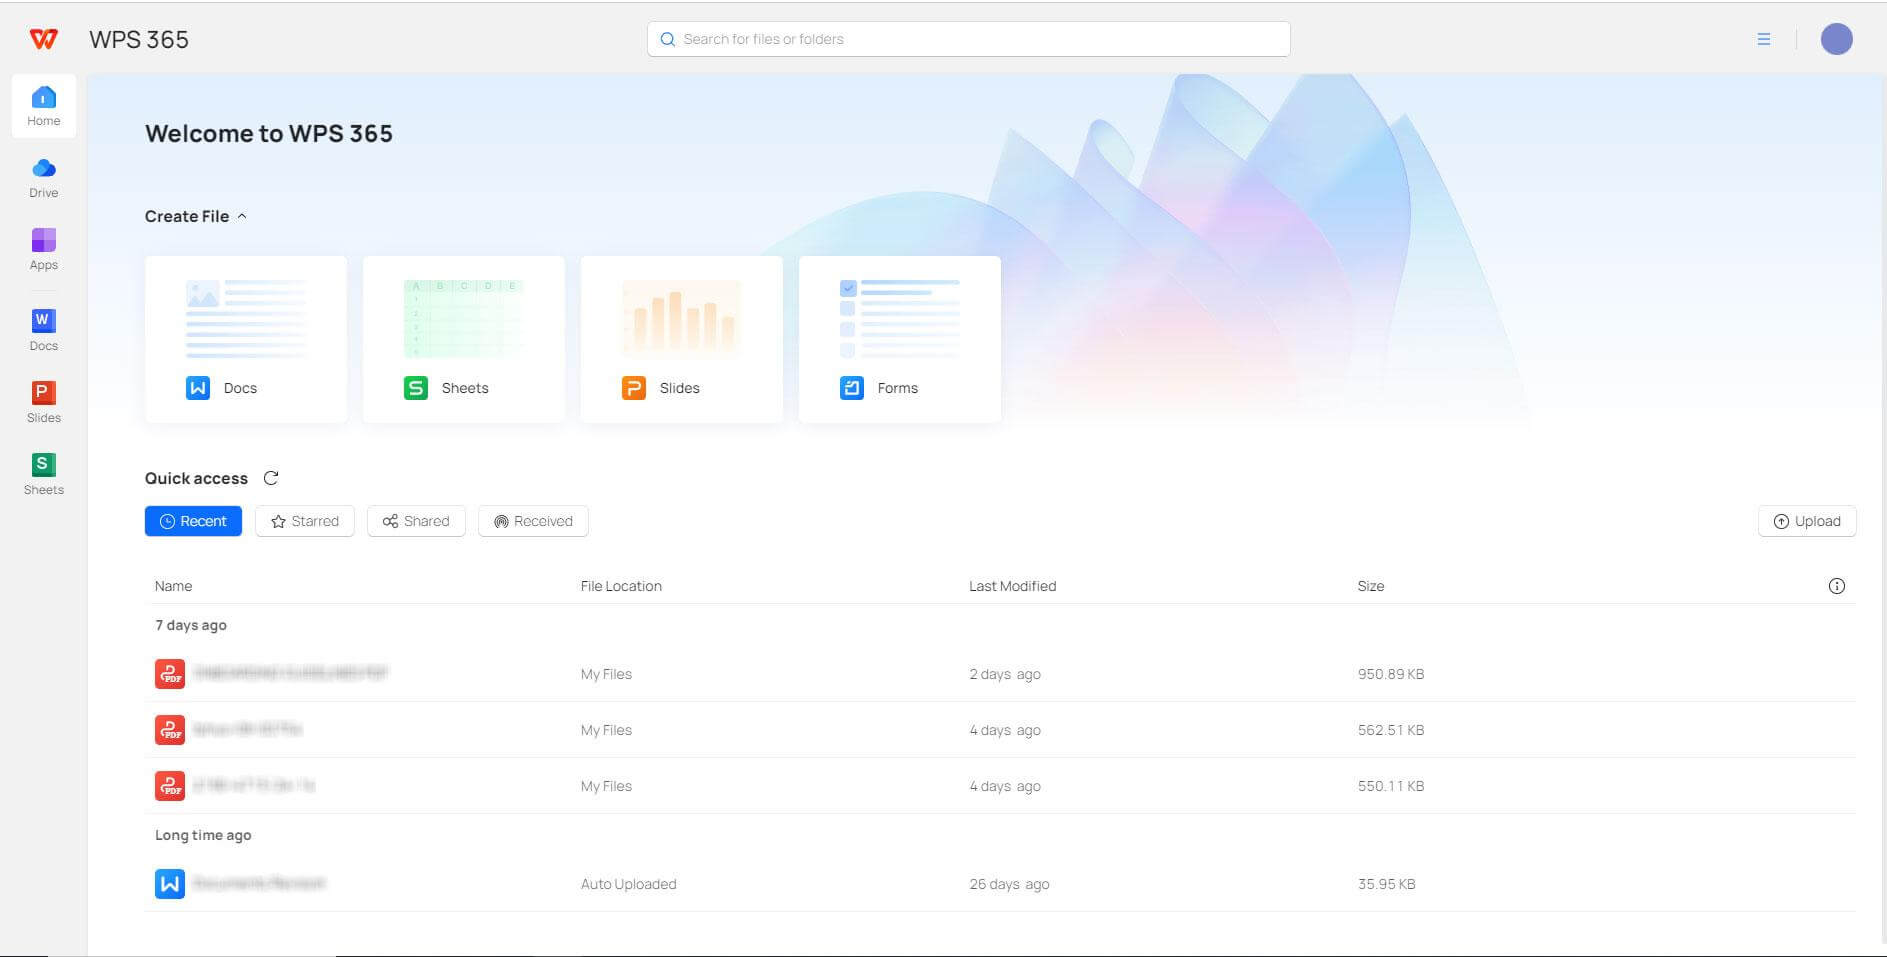
Task: Click the WPS logo icon
Action: click(44, 39)
